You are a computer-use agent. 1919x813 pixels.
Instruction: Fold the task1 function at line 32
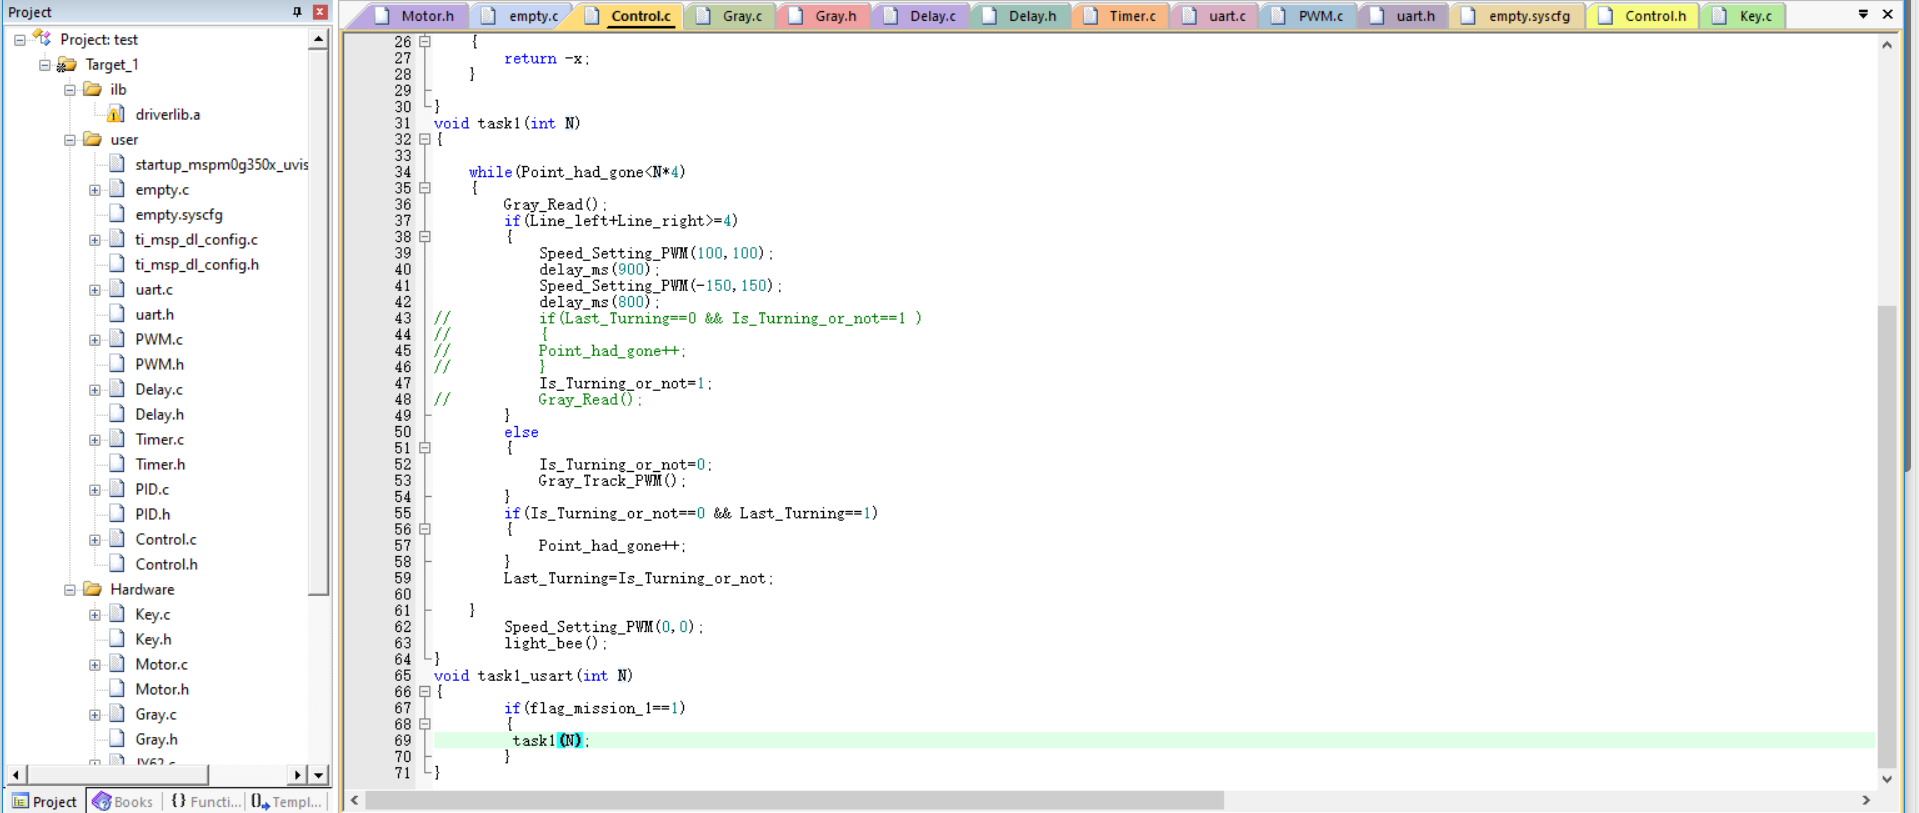(x=424, y=140)
